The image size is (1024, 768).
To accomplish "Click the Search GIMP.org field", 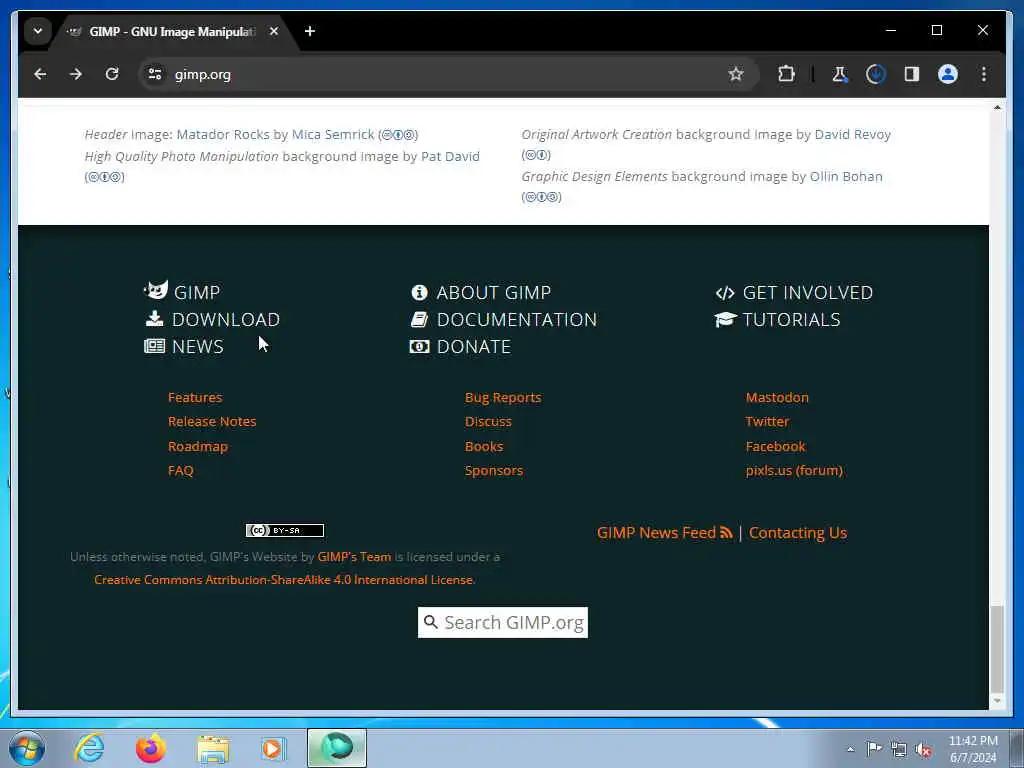I will tap(503, 622).
